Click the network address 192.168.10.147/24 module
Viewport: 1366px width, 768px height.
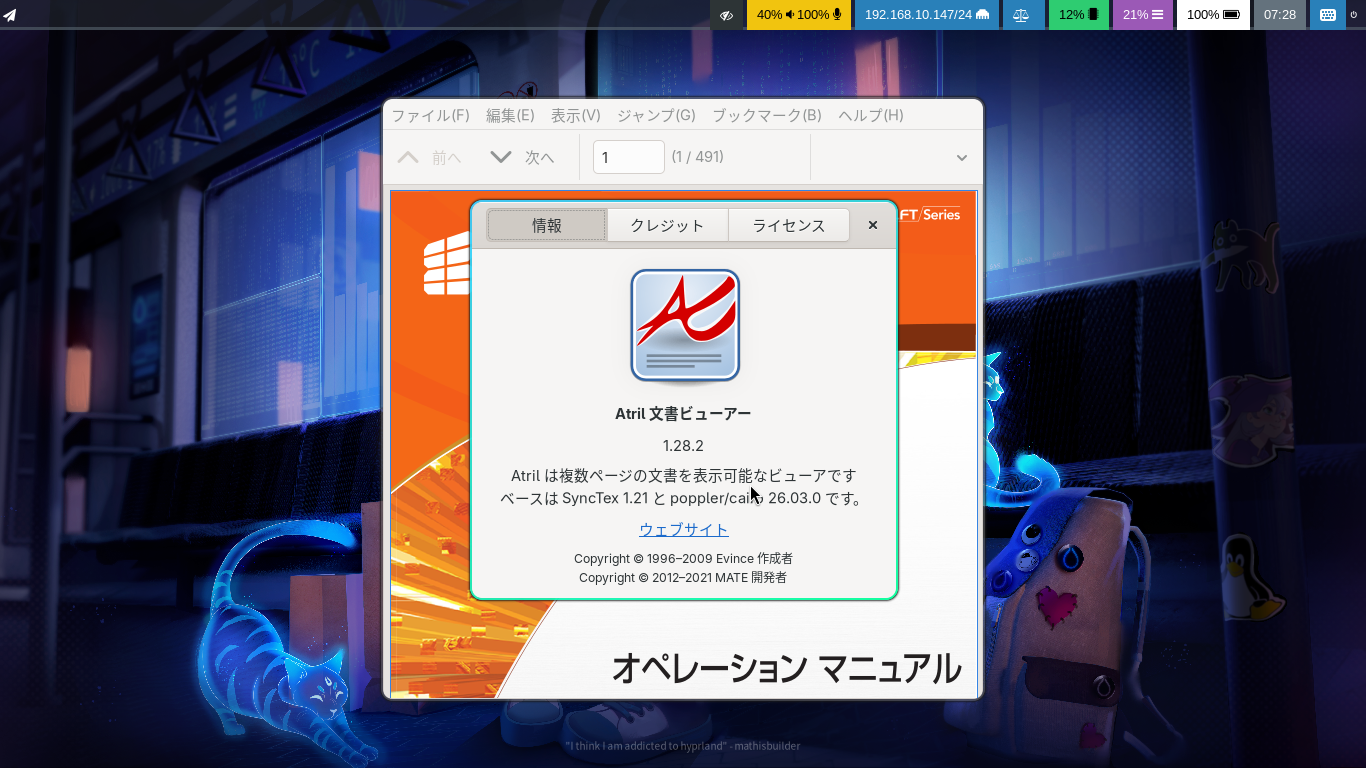coord(927,15)
